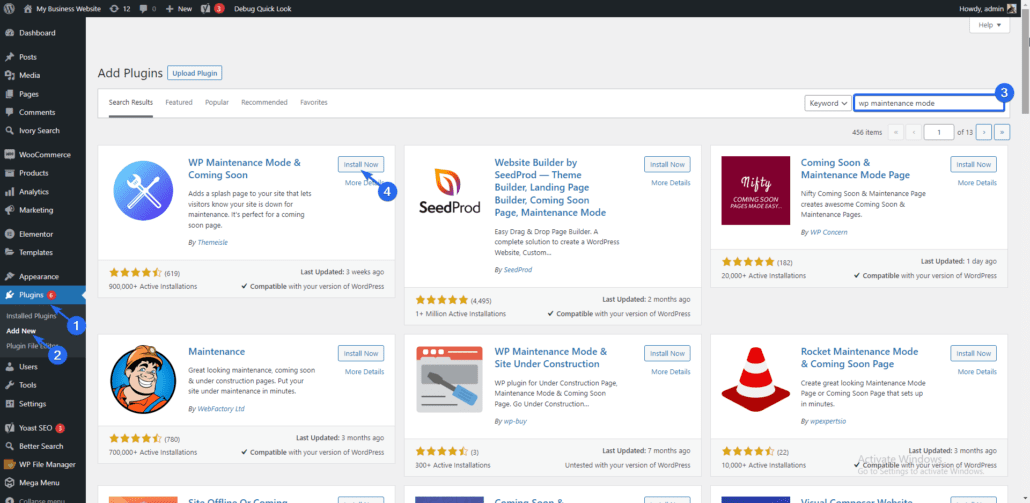Image resolution: width=1030 pixels, height=503 pixels.
Task: Focus the plugin search input field
Action: click(929, 103)
